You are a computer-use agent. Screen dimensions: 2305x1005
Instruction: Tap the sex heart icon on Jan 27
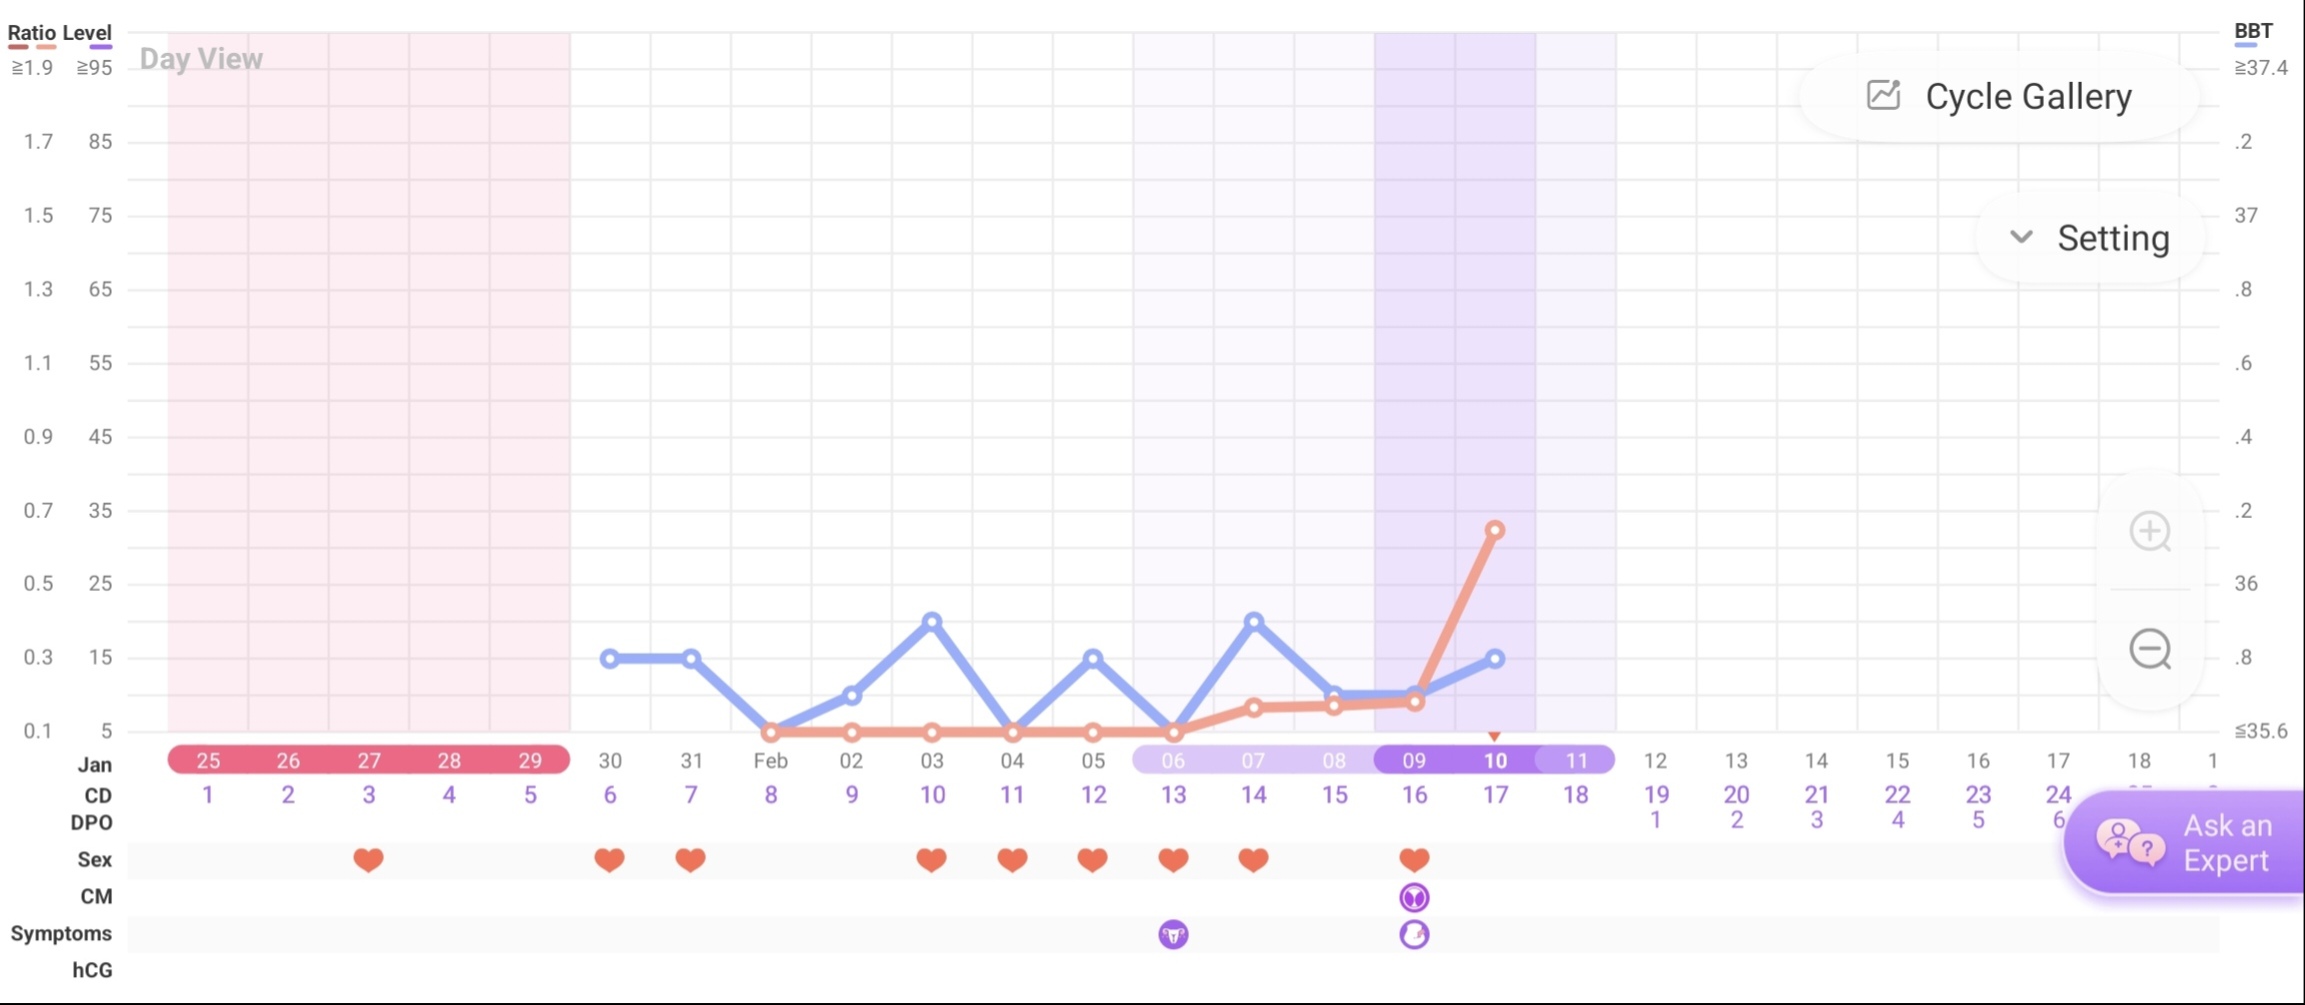(368, 859)
